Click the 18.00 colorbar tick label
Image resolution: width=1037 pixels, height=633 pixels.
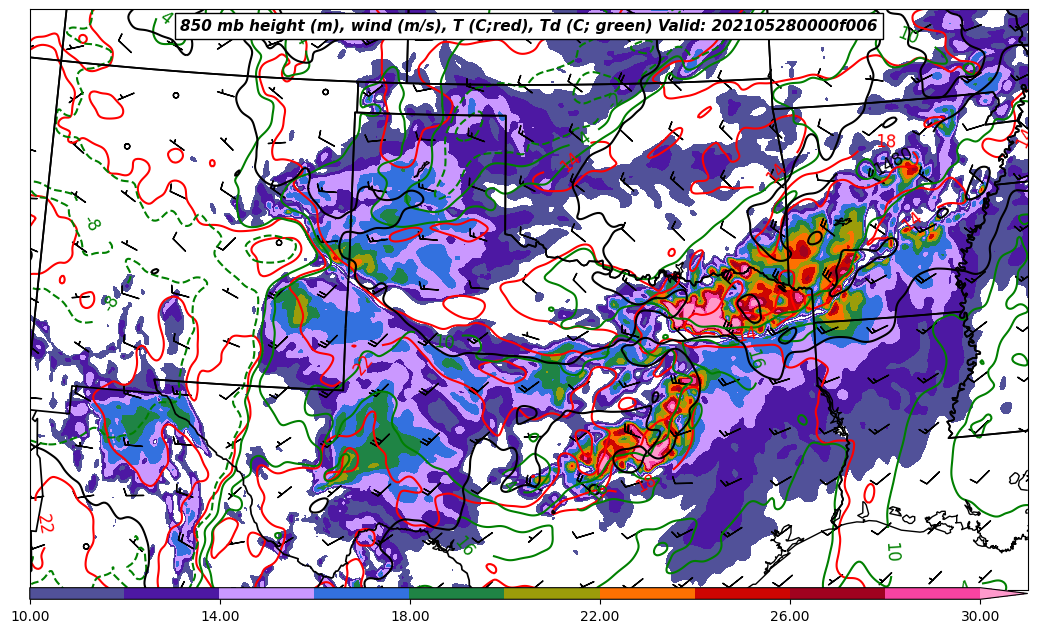[410, 616]
